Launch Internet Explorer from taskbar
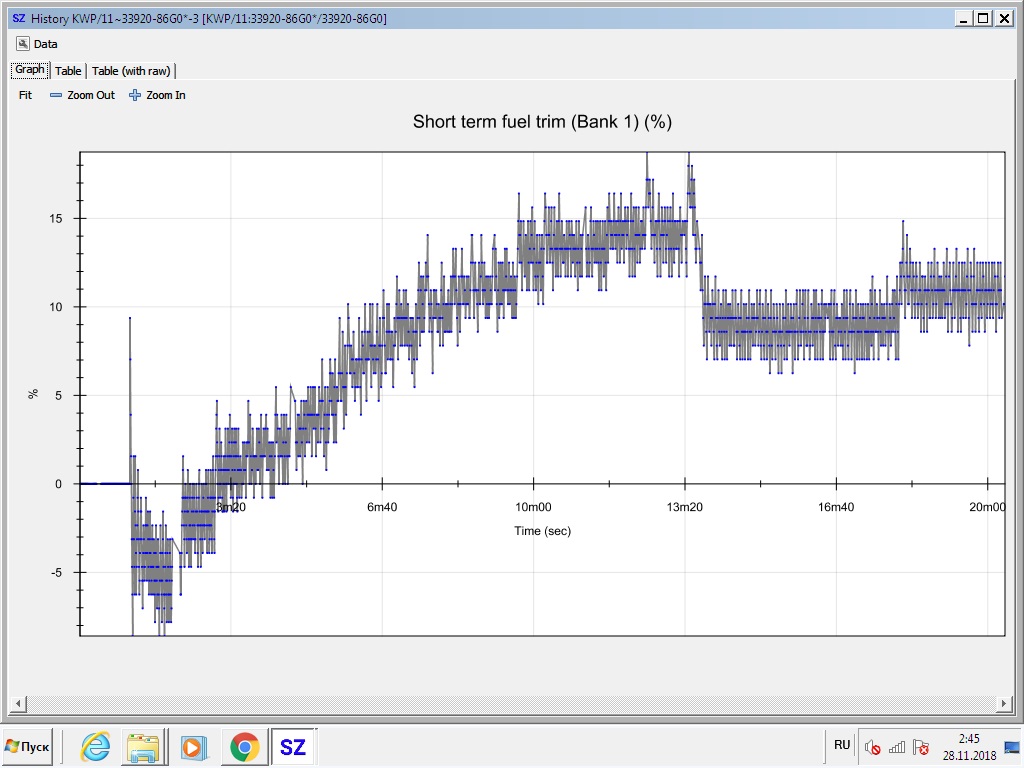The width and height of the screenshot is (1024, 768). pyautogui.click(x=96, y=747)
